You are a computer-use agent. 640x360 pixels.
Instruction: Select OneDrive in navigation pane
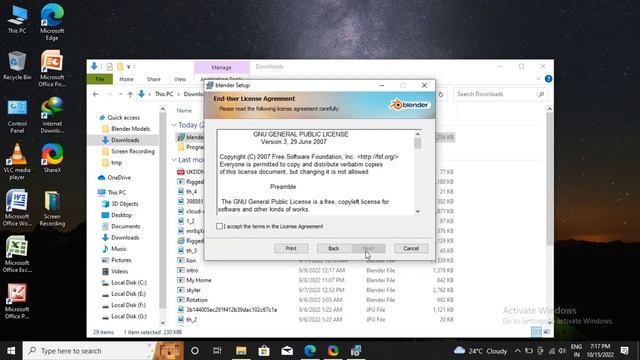pyautogui.click(x=119, y=178)
